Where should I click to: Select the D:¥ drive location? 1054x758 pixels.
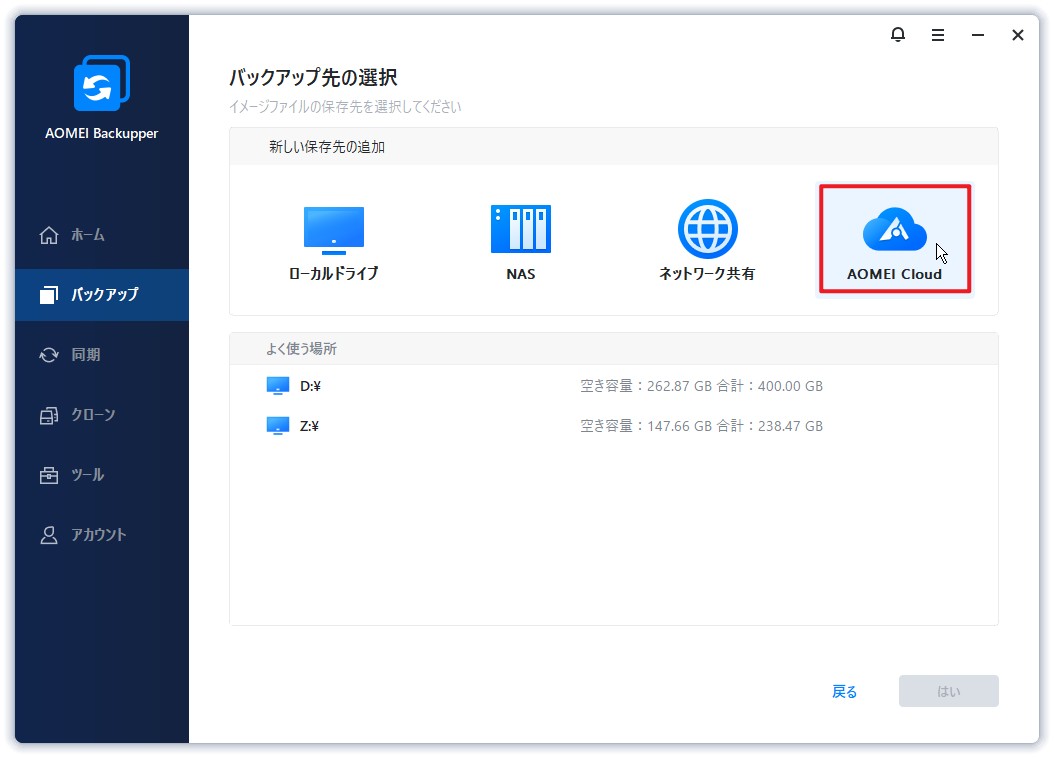(613, 386)
